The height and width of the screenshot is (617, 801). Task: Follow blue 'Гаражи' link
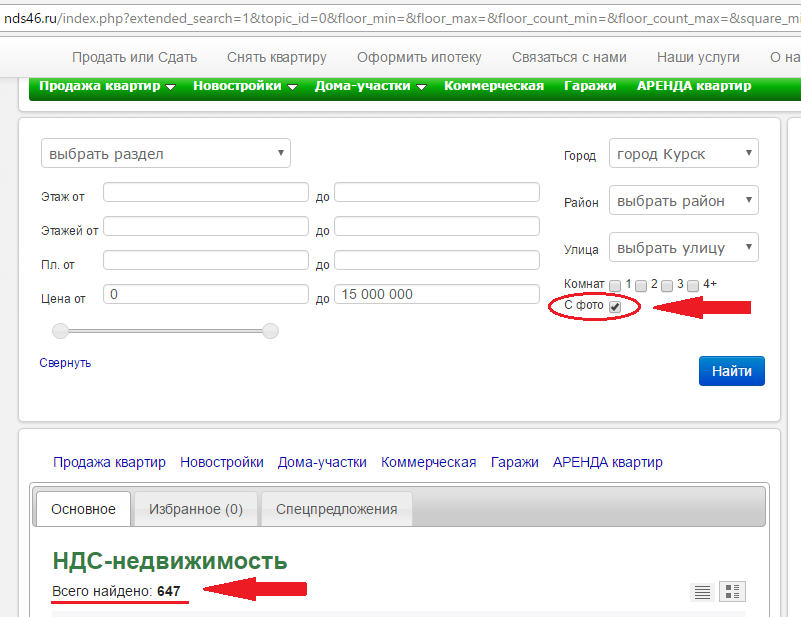pos(514,462)
